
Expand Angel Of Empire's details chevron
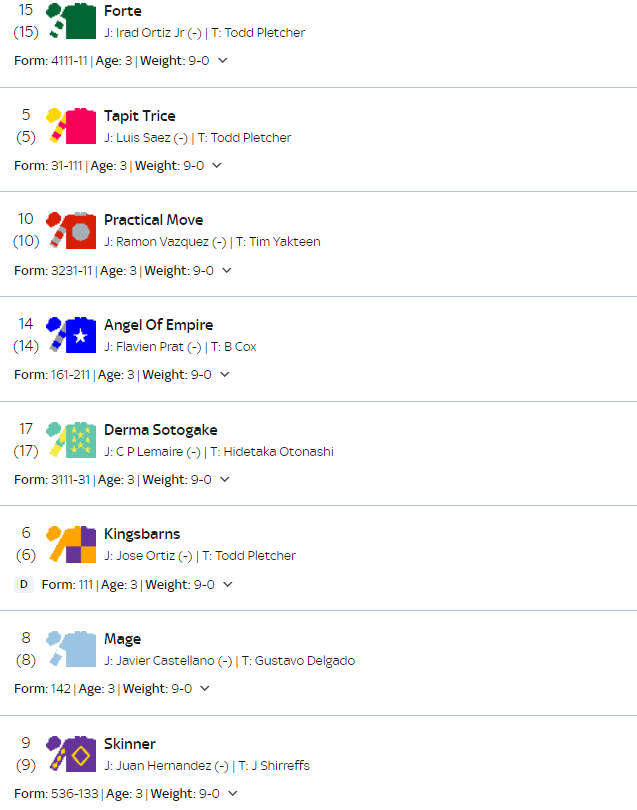(x=225, y=374)
